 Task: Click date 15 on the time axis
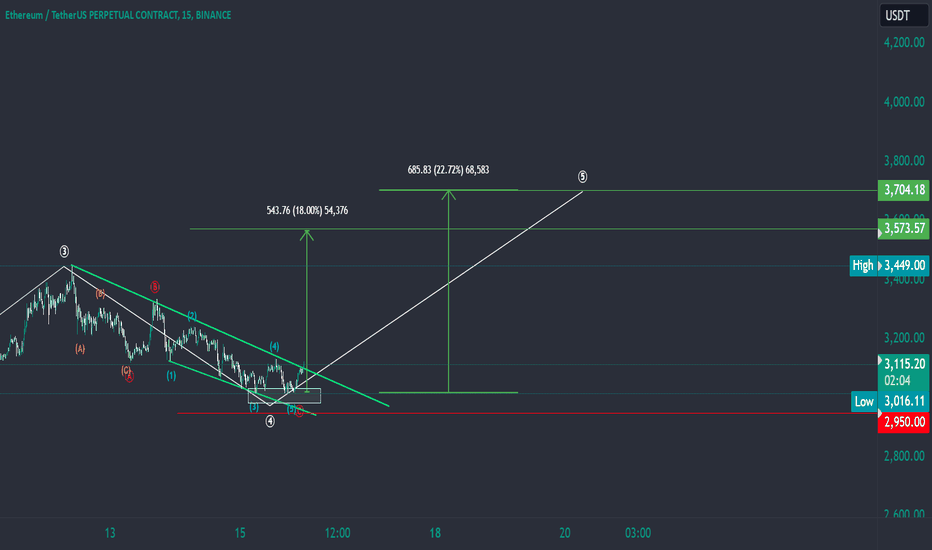click(240, 533)
